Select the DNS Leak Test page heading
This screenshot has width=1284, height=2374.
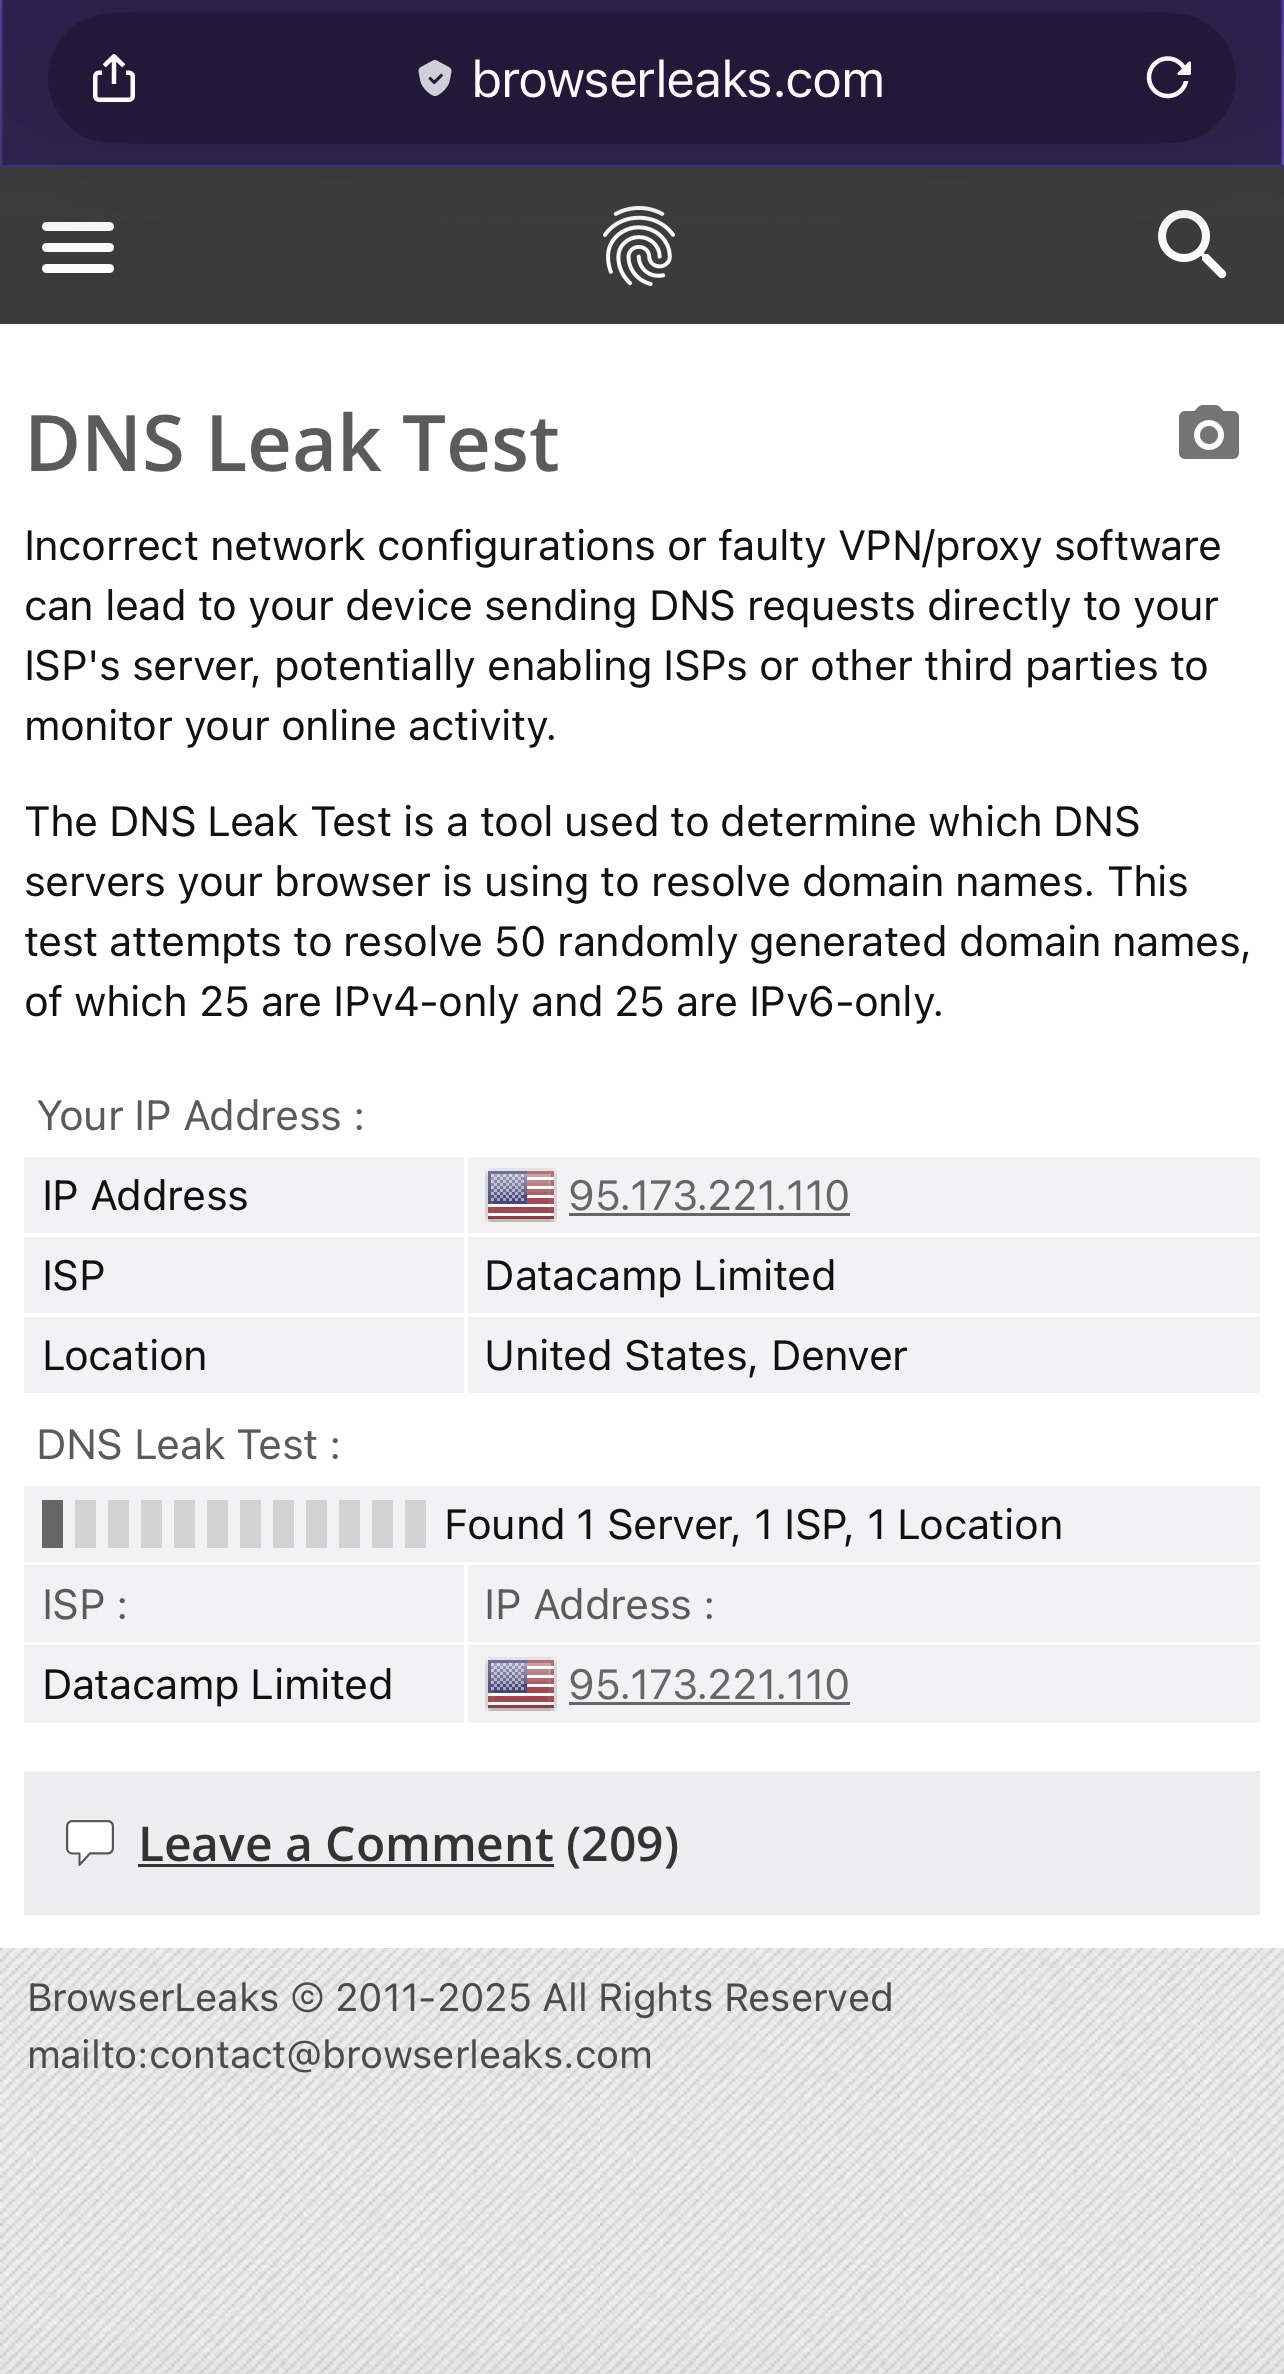[292, 443]
